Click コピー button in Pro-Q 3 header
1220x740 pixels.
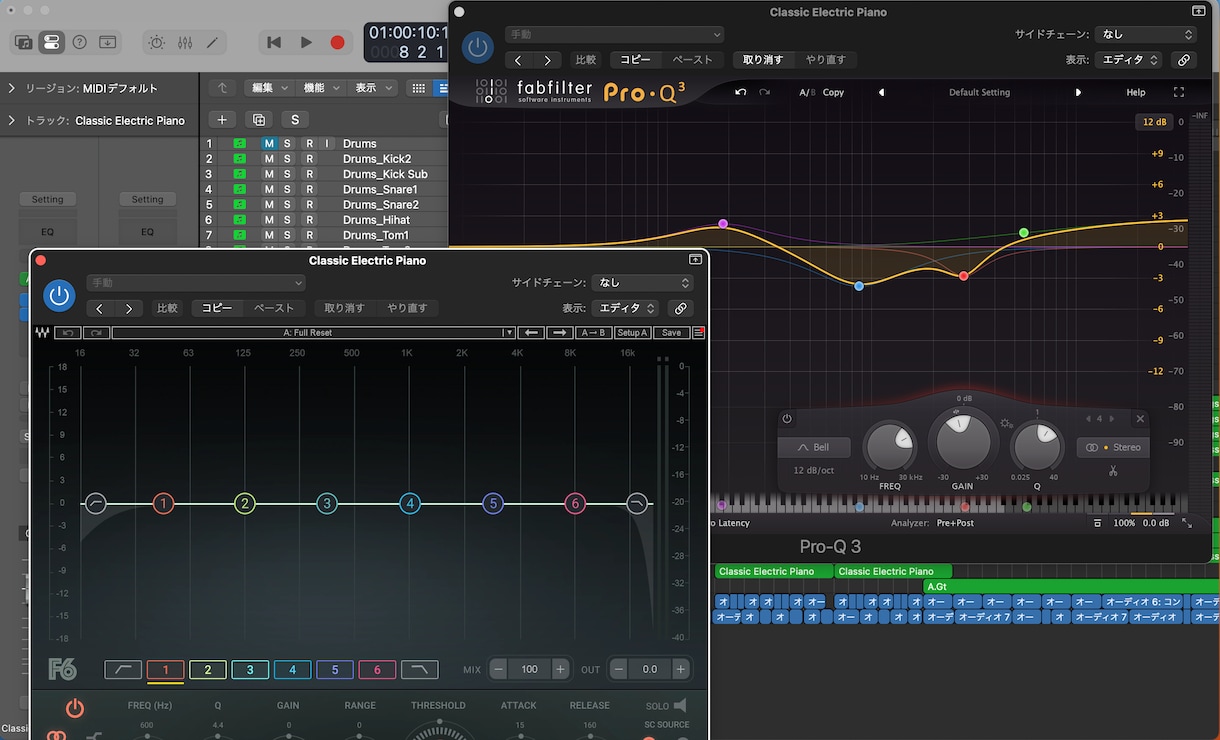(x=636, y=60)
